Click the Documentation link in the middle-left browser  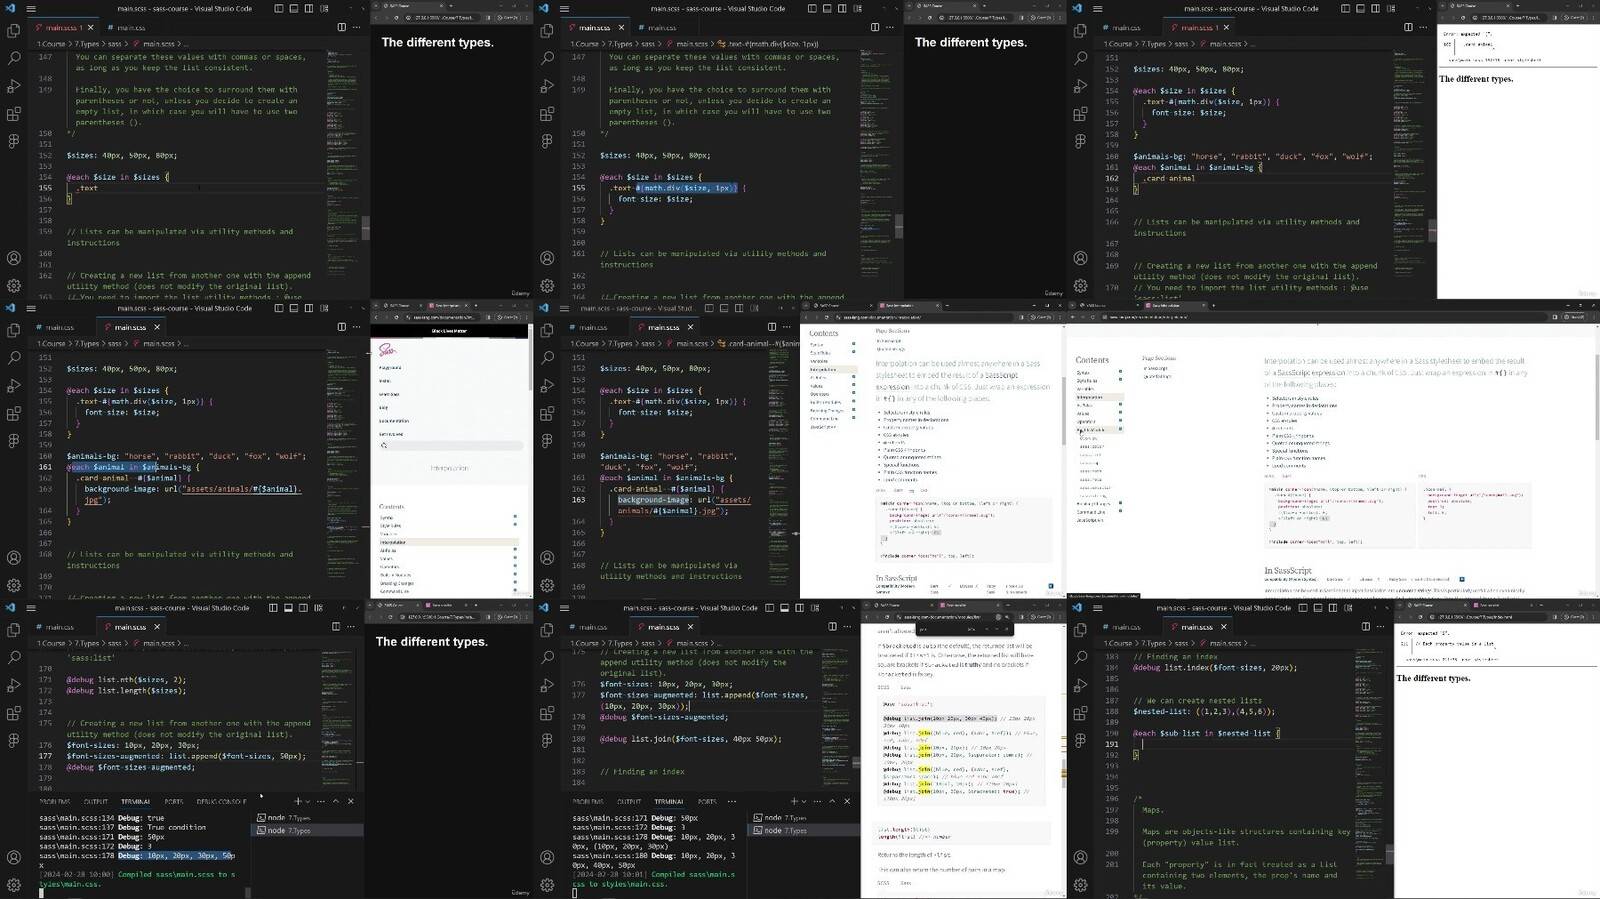click(393, 421)
